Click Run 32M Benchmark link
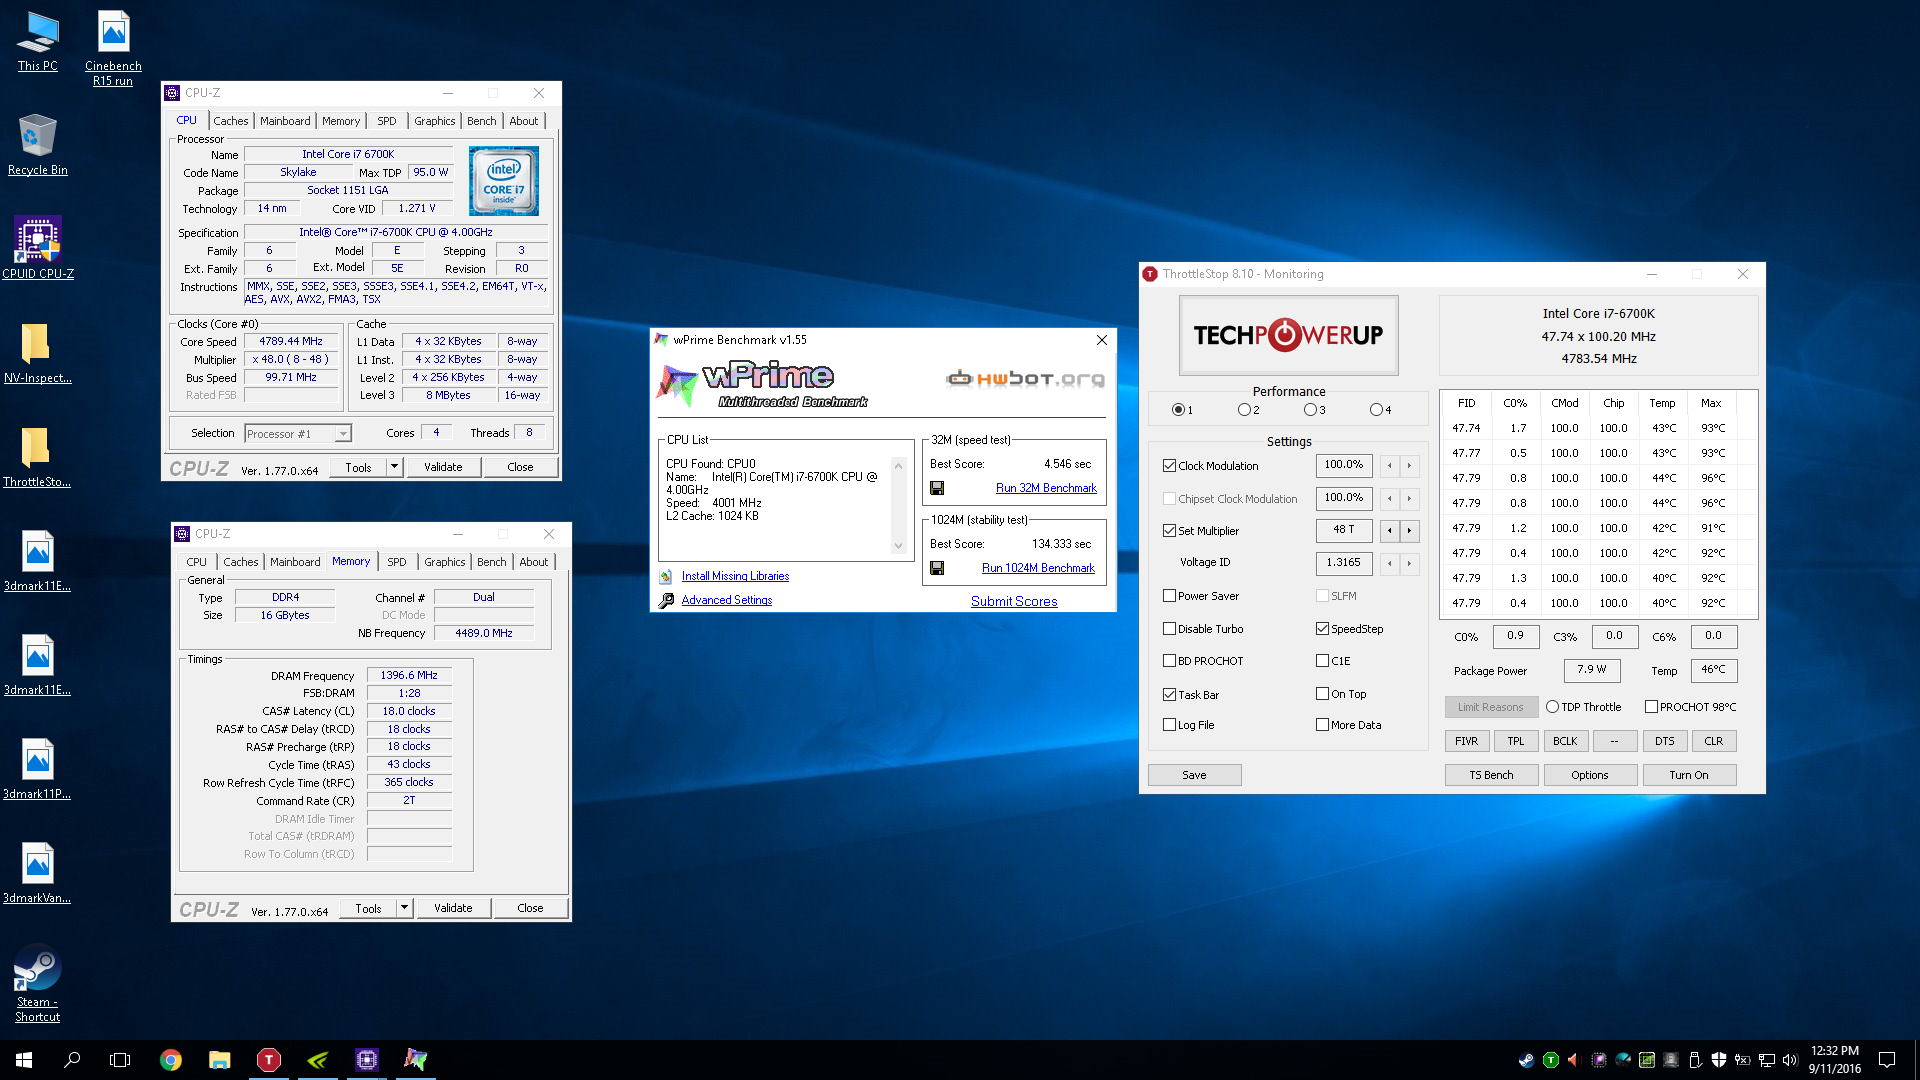 point(1046,488)
